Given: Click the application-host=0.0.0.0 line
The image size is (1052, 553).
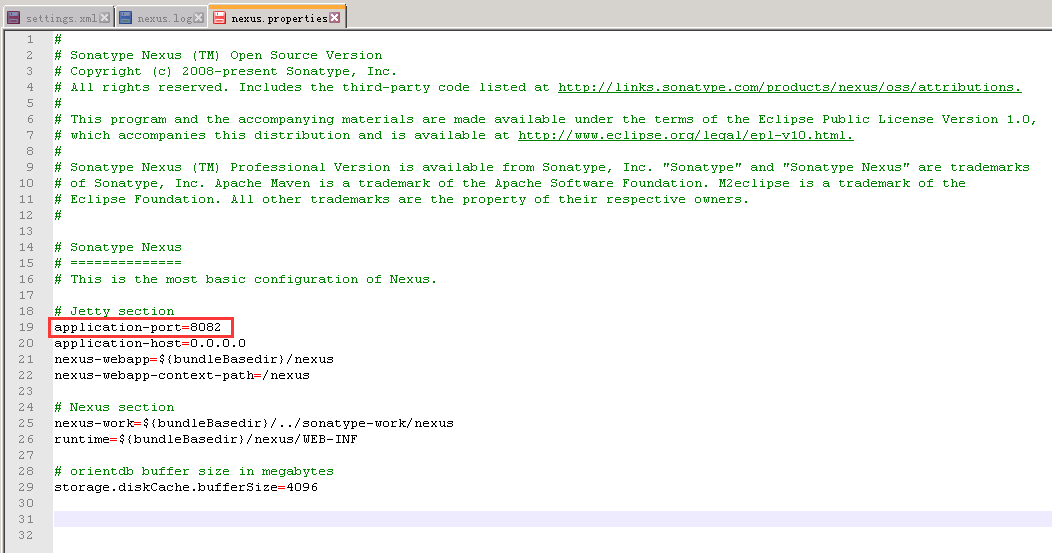Looking at the screenshot, I should click(150, 344).
